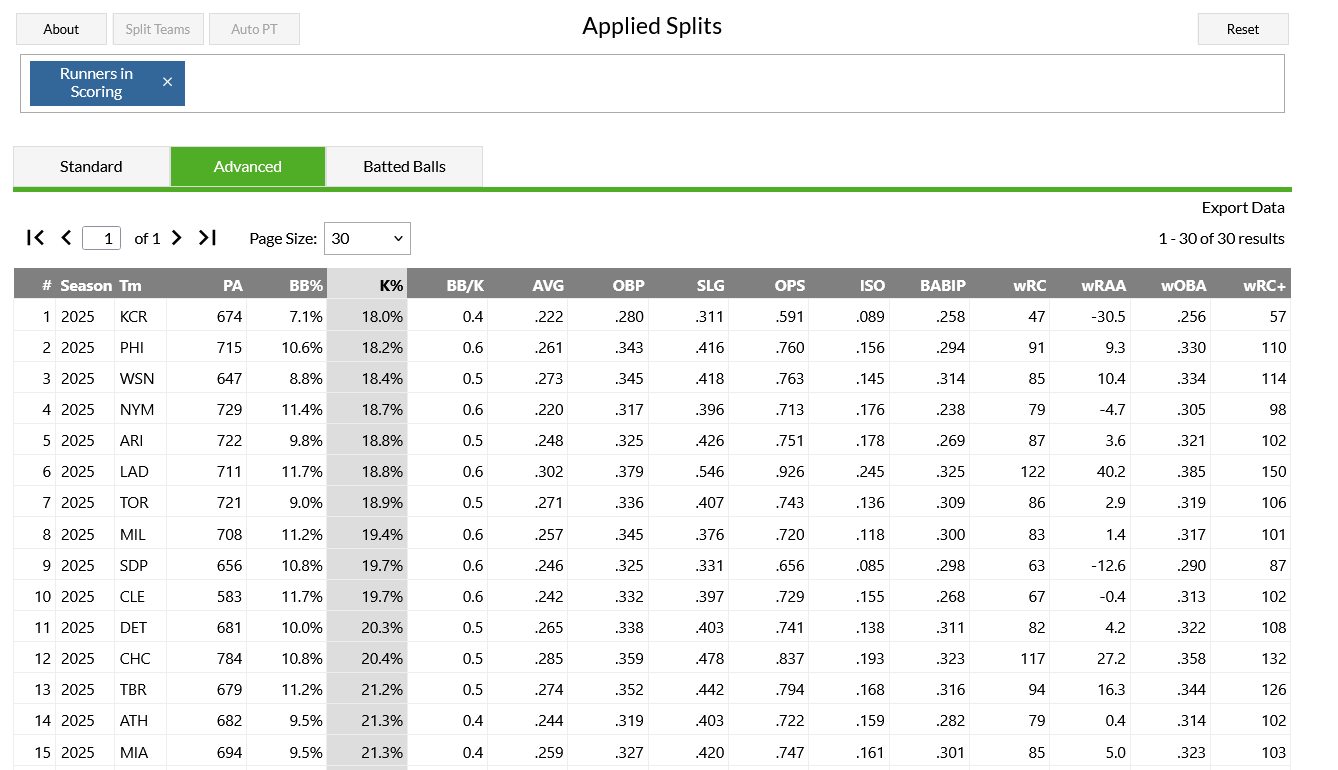The height and width of the screenshot is (770, 1338).
Task: Go to the previous results page
Action: pos(66,238)
